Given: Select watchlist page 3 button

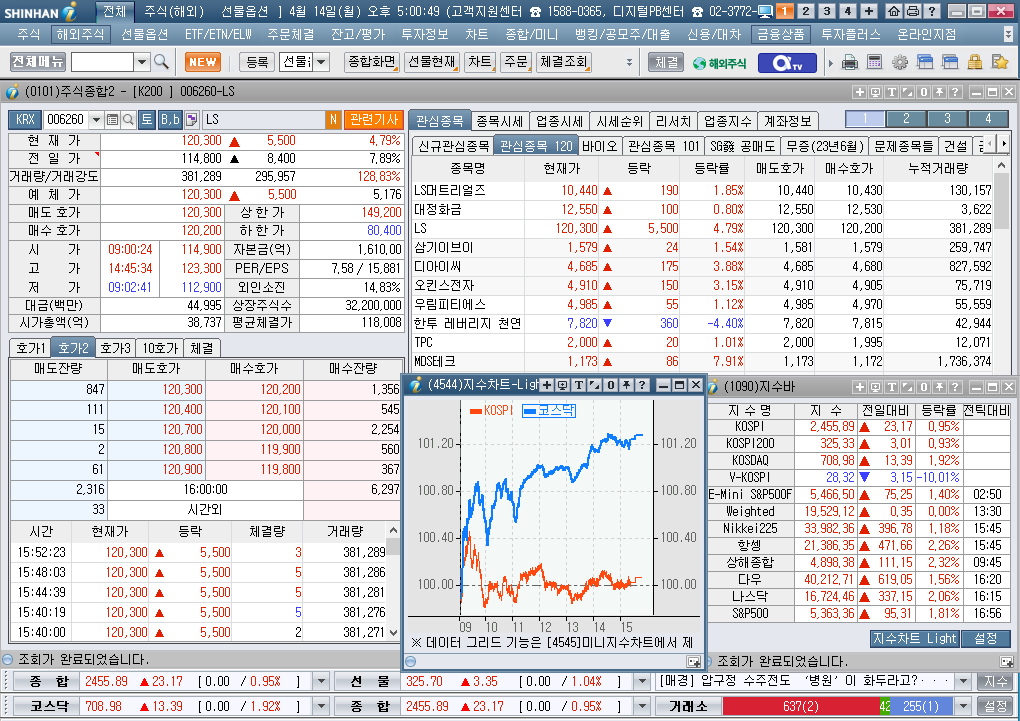Looking at the screenshot, I should 947,119.
